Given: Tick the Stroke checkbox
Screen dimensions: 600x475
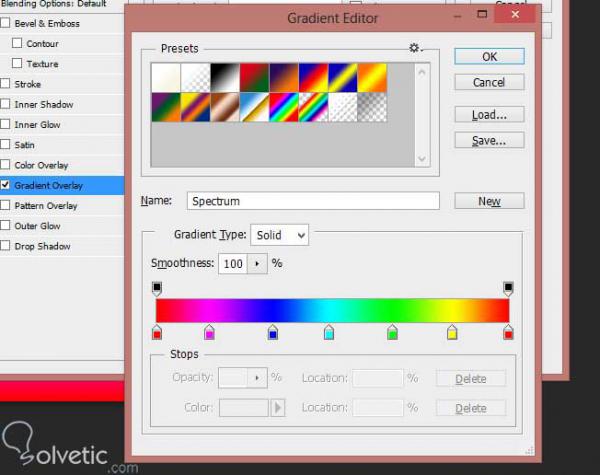Looking at the screenshot, I should (5, 83).
